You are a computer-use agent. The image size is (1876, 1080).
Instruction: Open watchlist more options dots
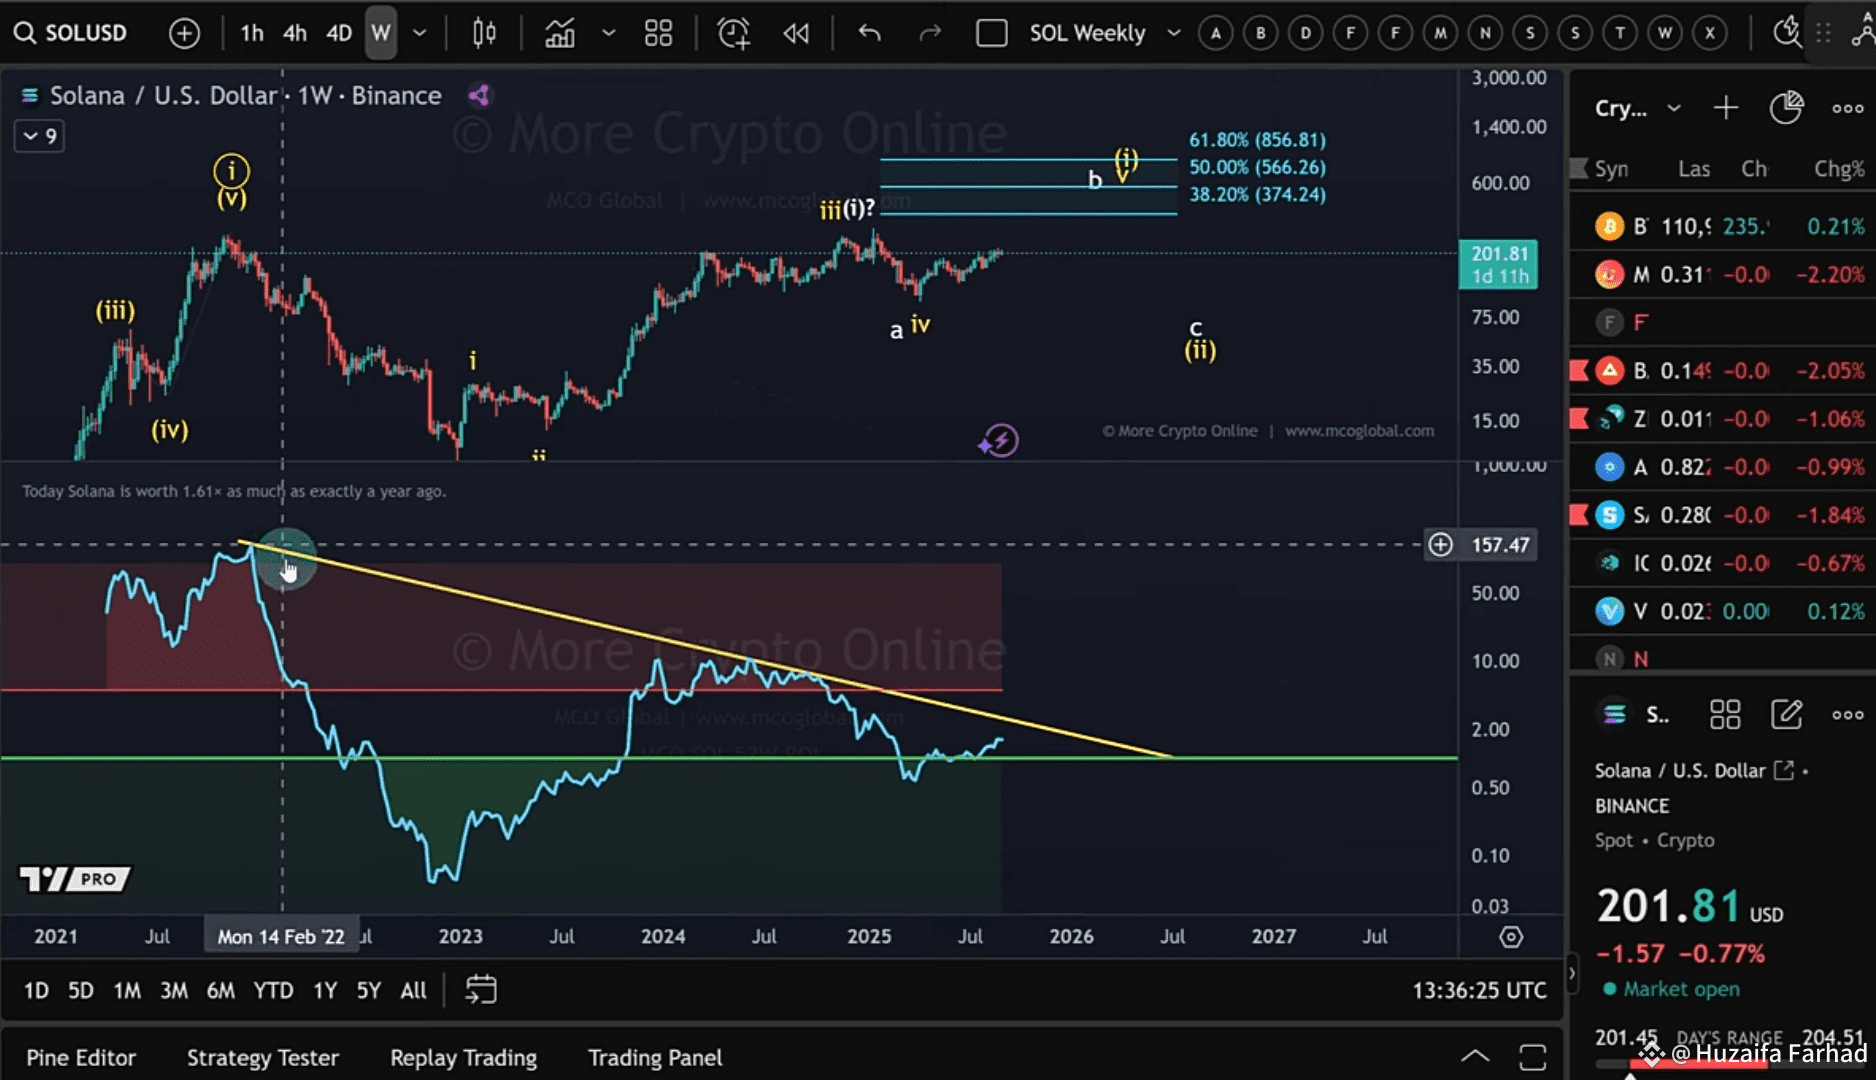pos(1847,108)
